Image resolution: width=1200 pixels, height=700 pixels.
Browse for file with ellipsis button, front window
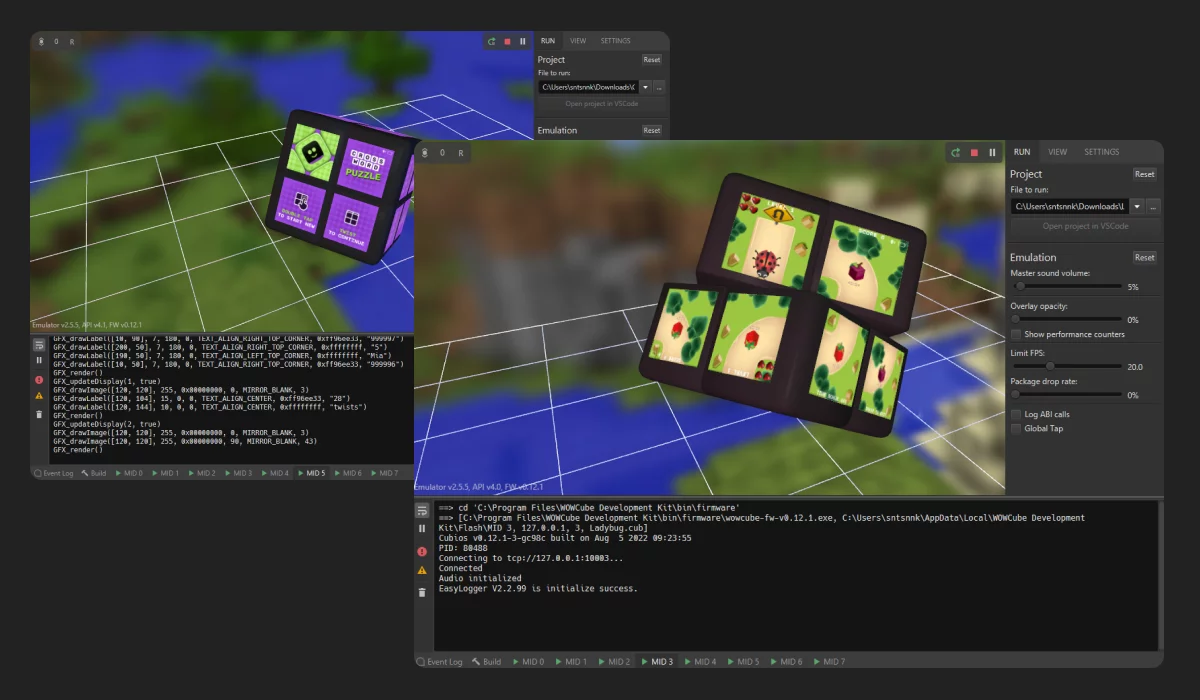(1153, 207)
